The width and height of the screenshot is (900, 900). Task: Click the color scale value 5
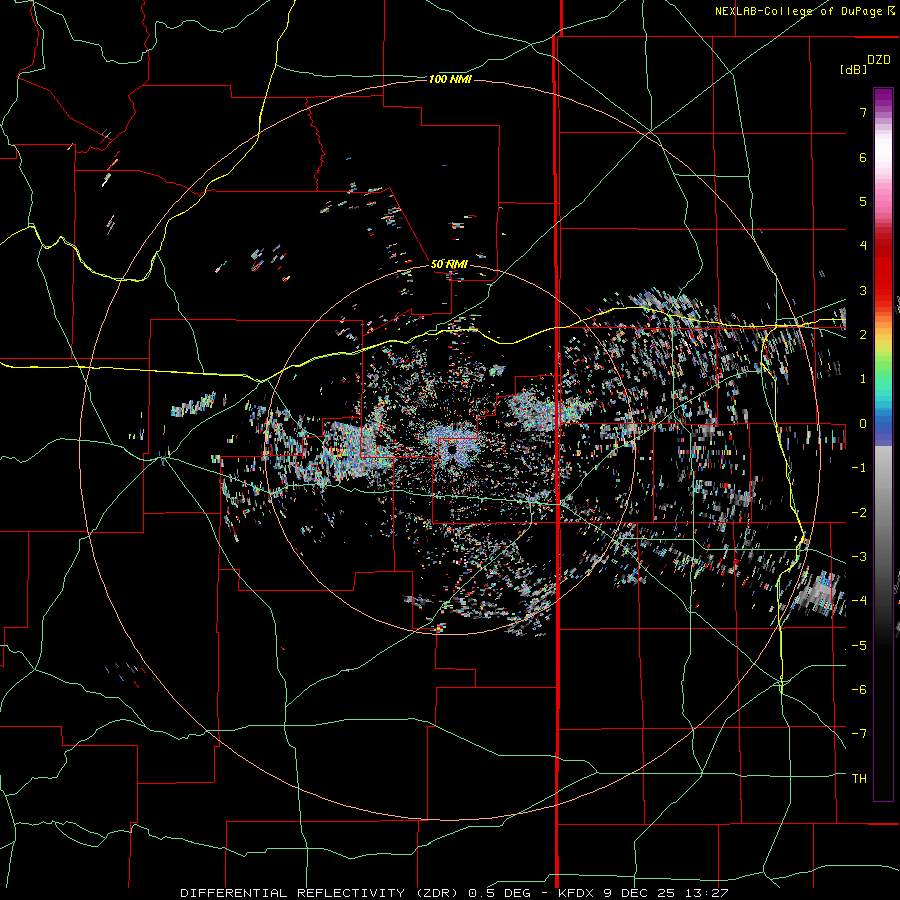click(863, 201)
